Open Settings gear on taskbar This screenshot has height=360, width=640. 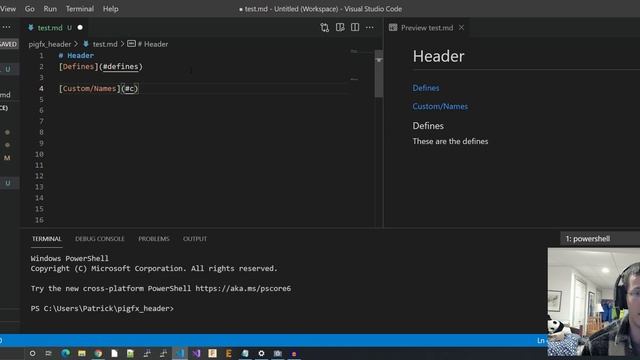click(261, 353)
